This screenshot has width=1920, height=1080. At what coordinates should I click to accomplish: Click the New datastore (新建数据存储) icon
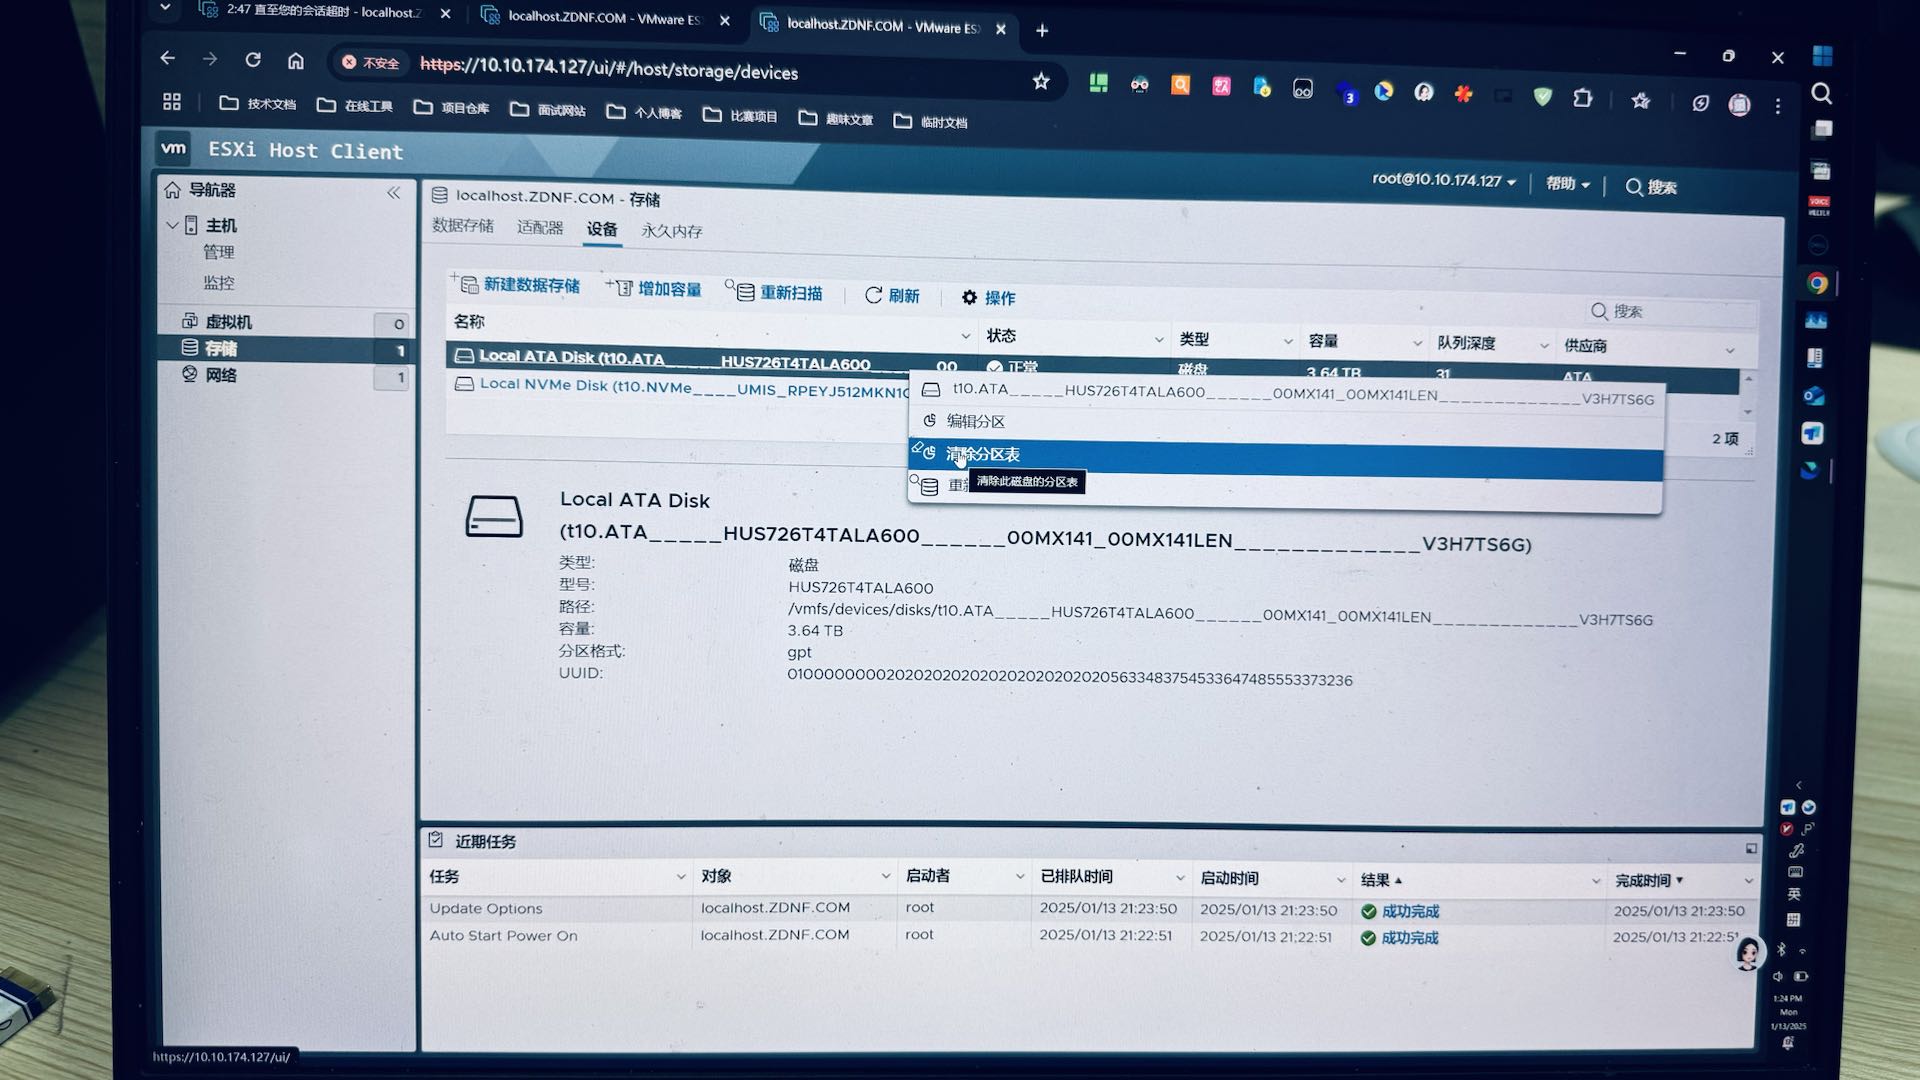(x=468, y=285)
